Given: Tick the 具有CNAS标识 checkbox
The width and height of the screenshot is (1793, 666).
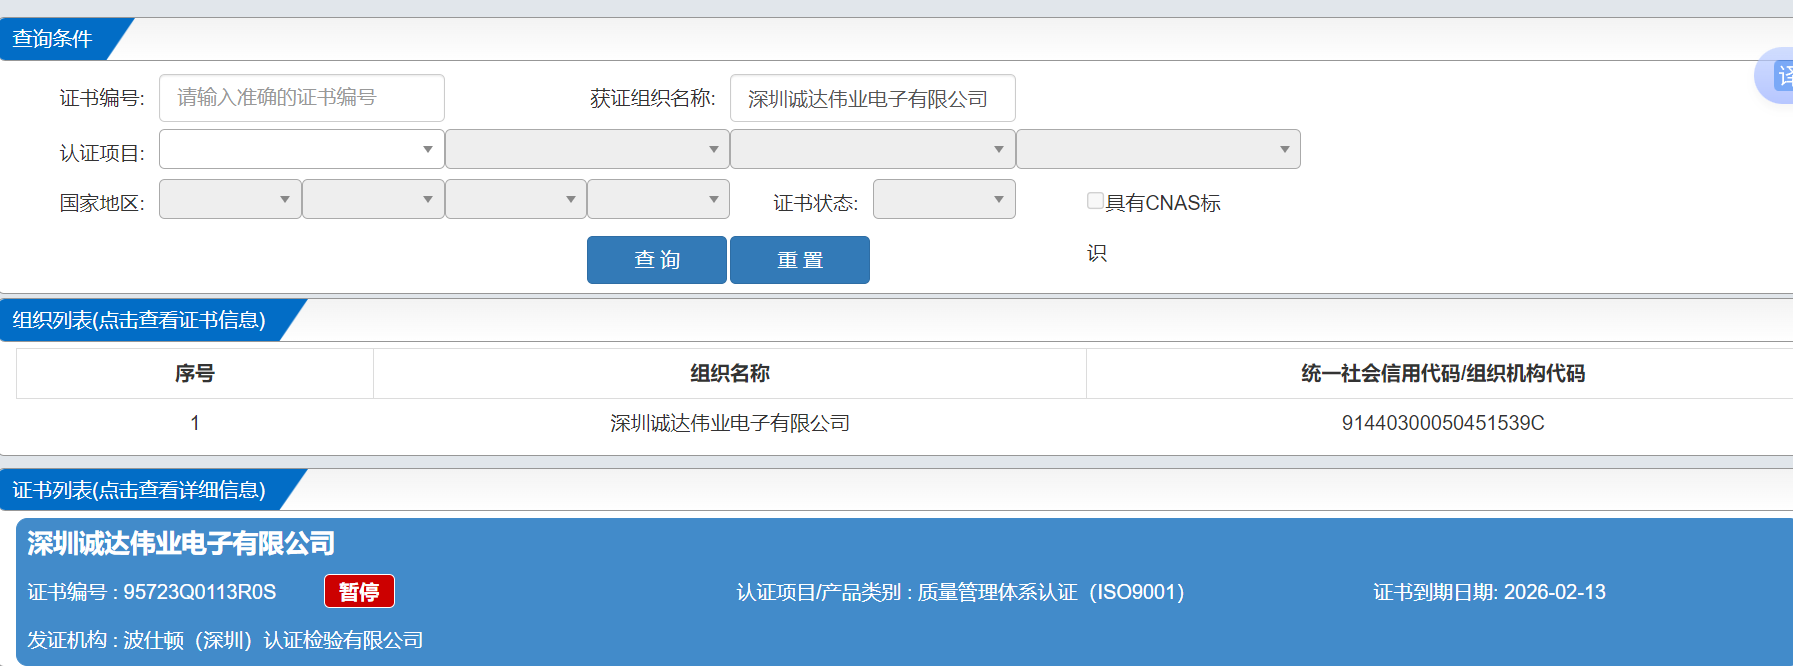Looking at the screenshot, I should coord(1095,201).
